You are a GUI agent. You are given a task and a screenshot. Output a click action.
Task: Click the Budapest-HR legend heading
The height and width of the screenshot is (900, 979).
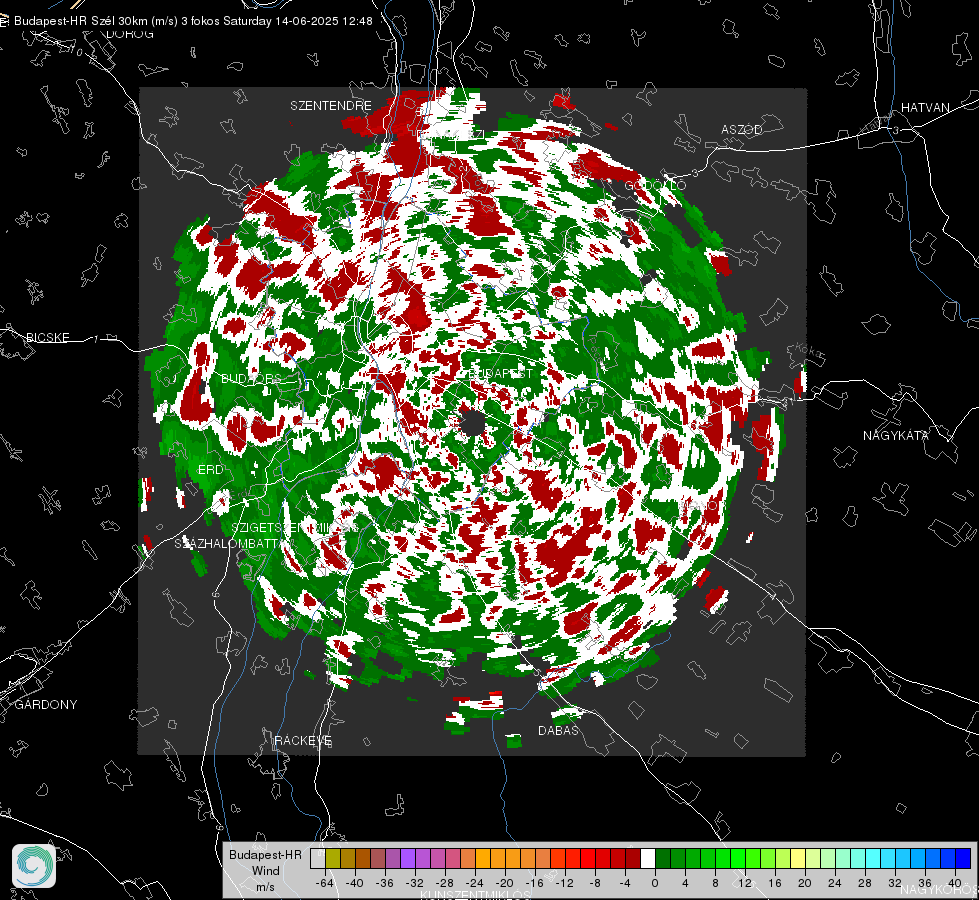265,855
